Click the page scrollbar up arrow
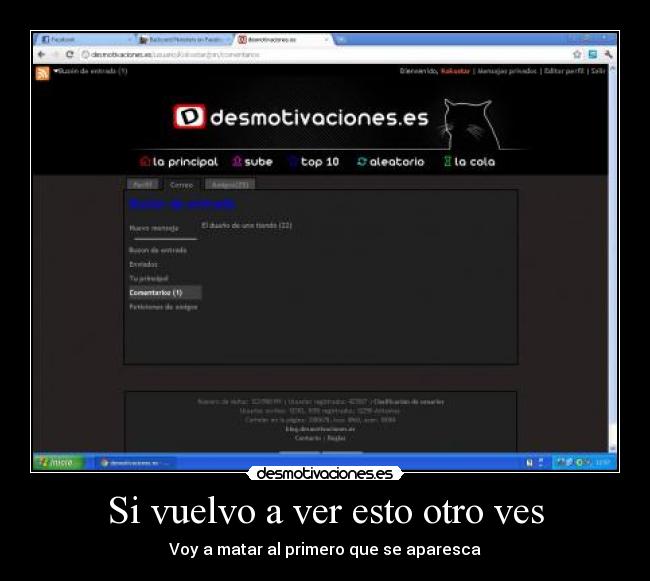 [613, 68]
